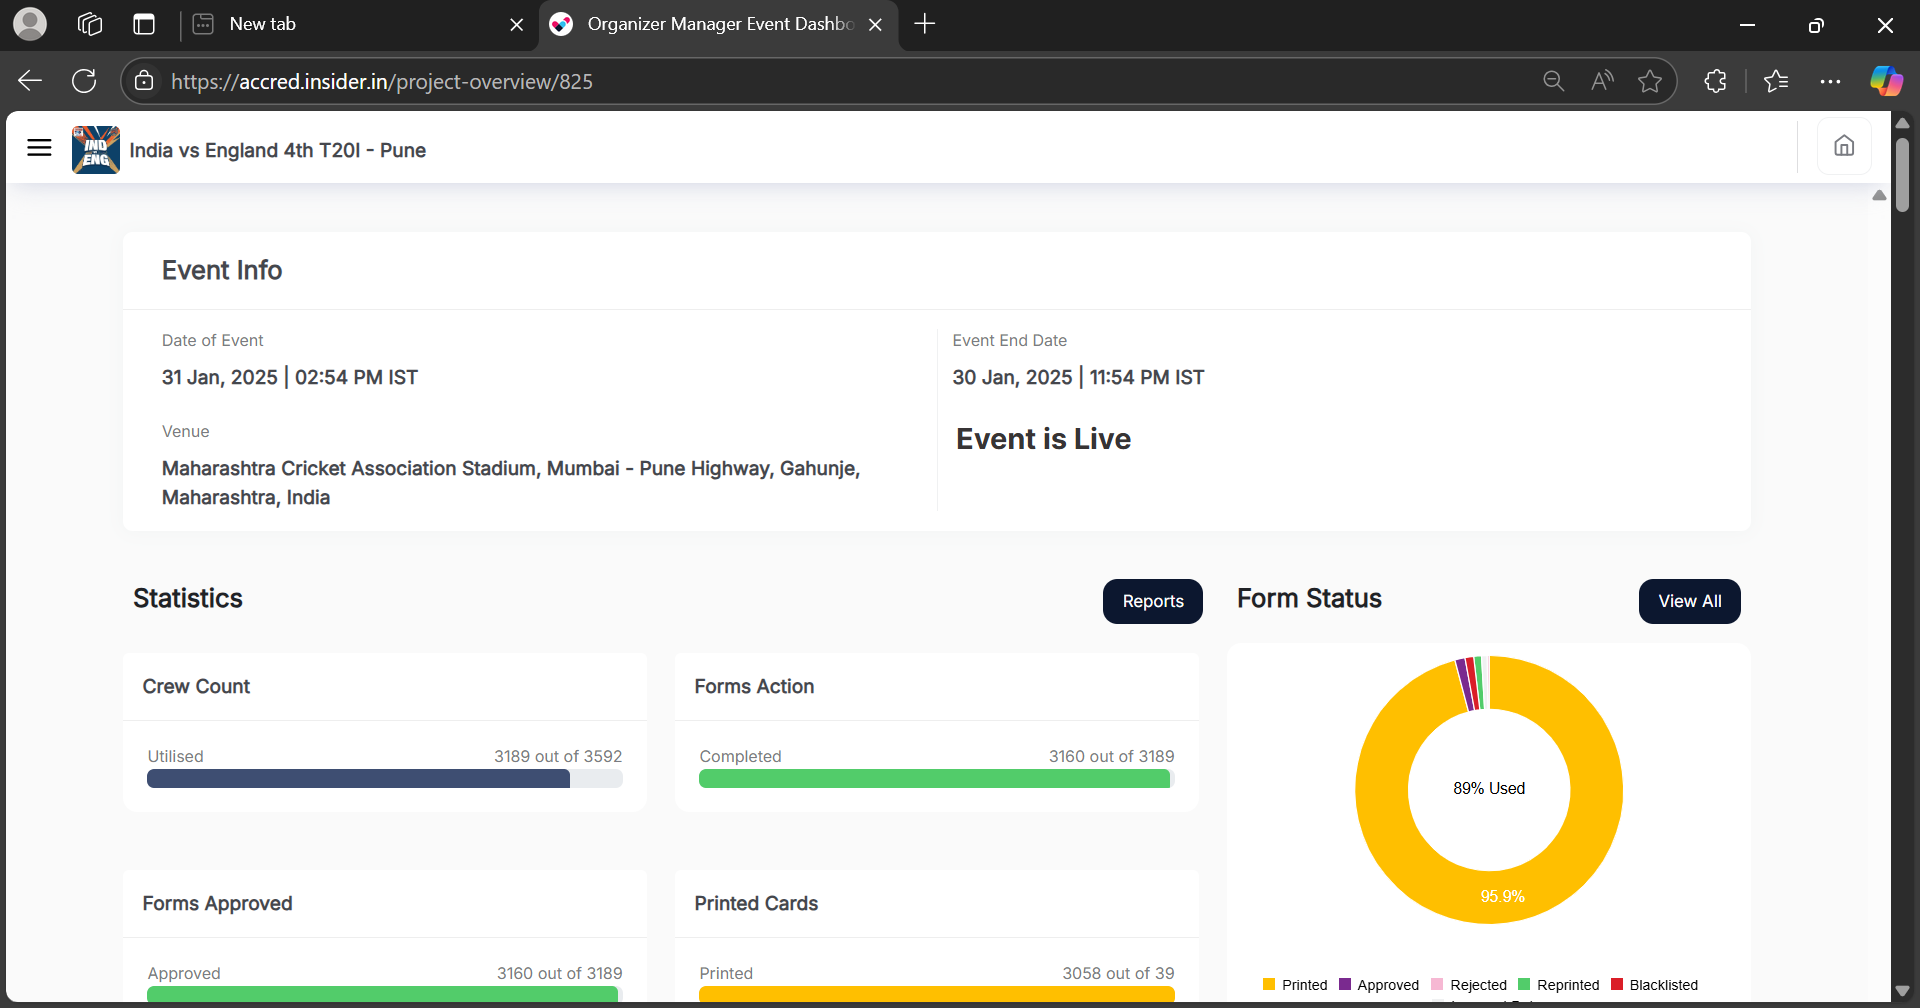
Task: Open the tab actions menu
Action: [x=144, y=24]
